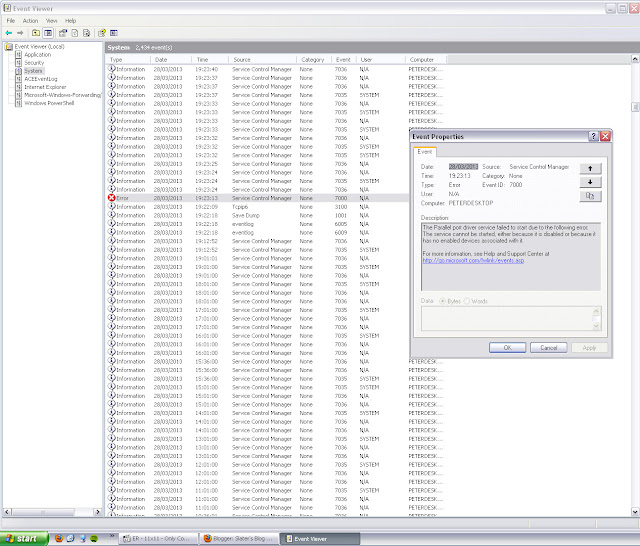This screenshot has width=640, height=546.
Task: Select the Internet Explorer log in the tree
Action: pos(45,87)
